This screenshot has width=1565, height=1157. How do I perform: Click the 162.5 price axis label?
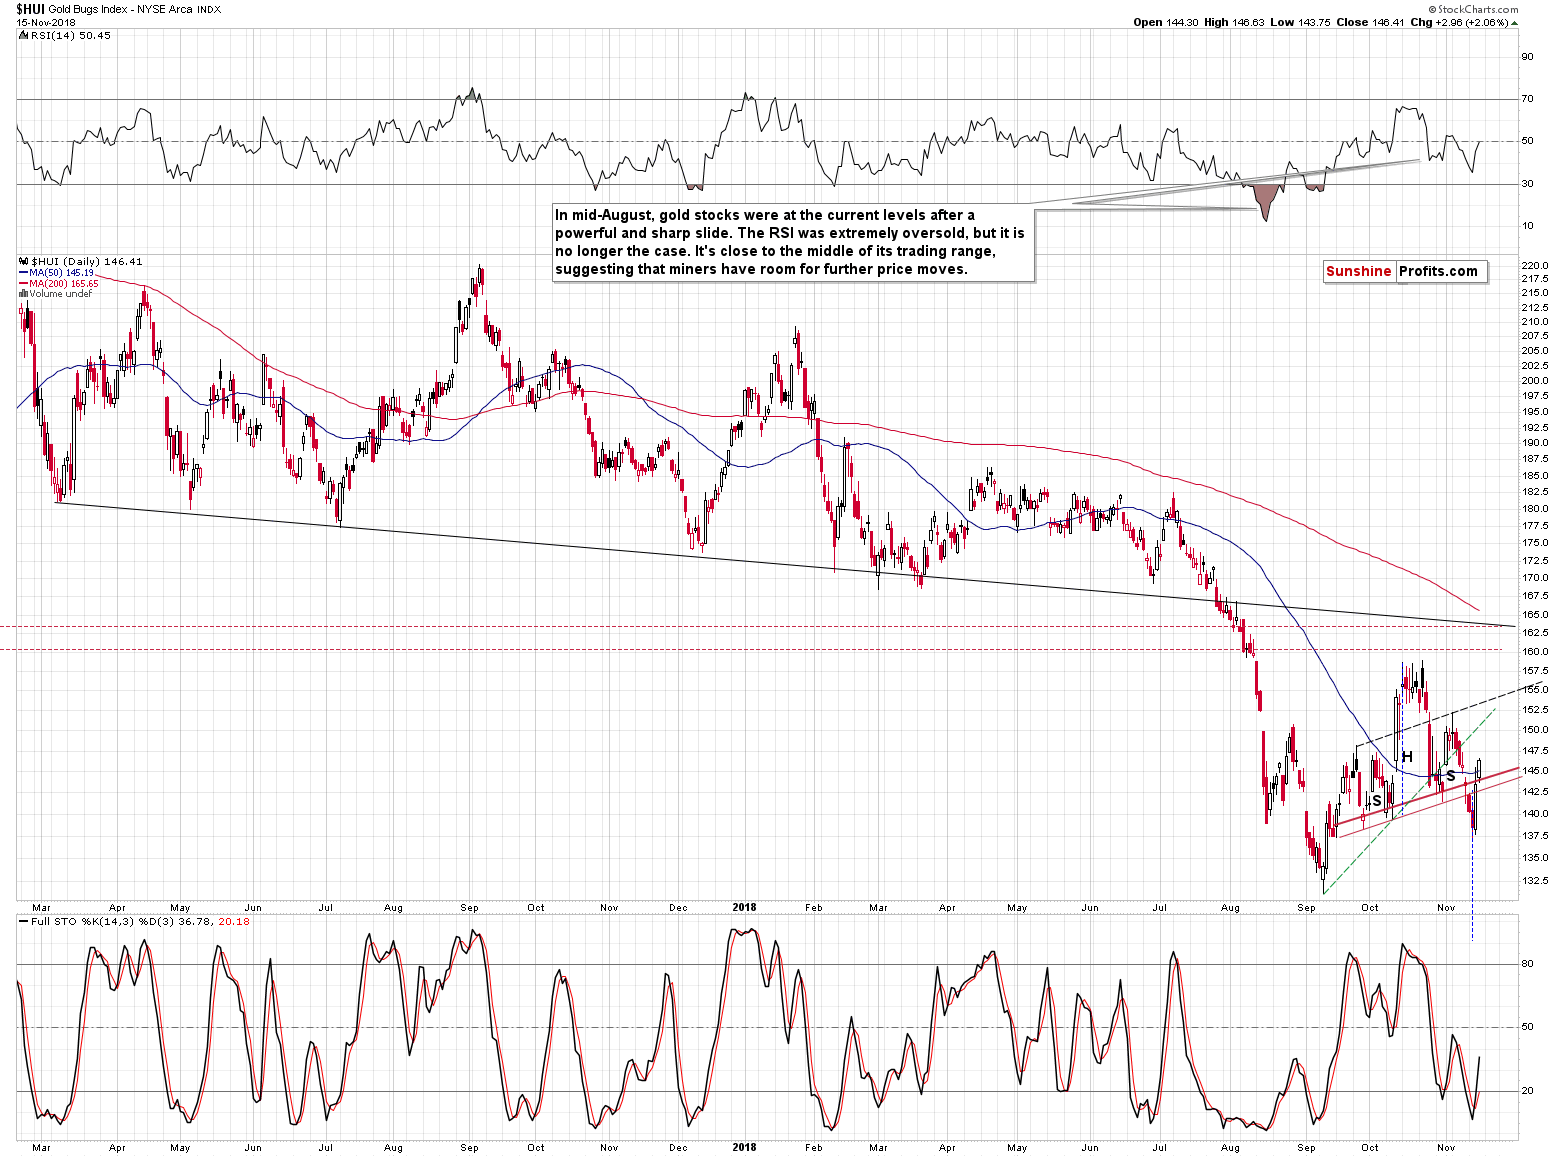coord(1535,632)
